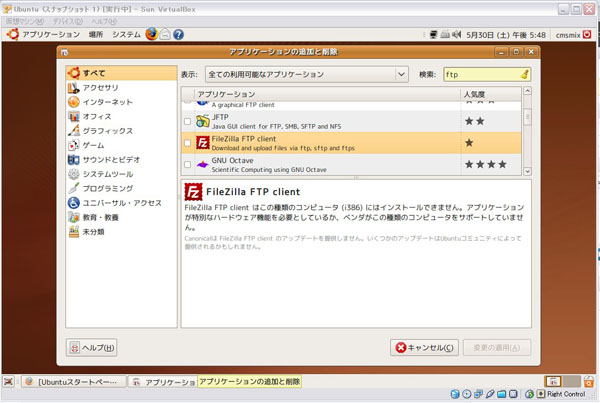The width and height of the screenshot is (600, 403).
Task: Sort by 人気度 column header
Action: (x=491, y=94)
